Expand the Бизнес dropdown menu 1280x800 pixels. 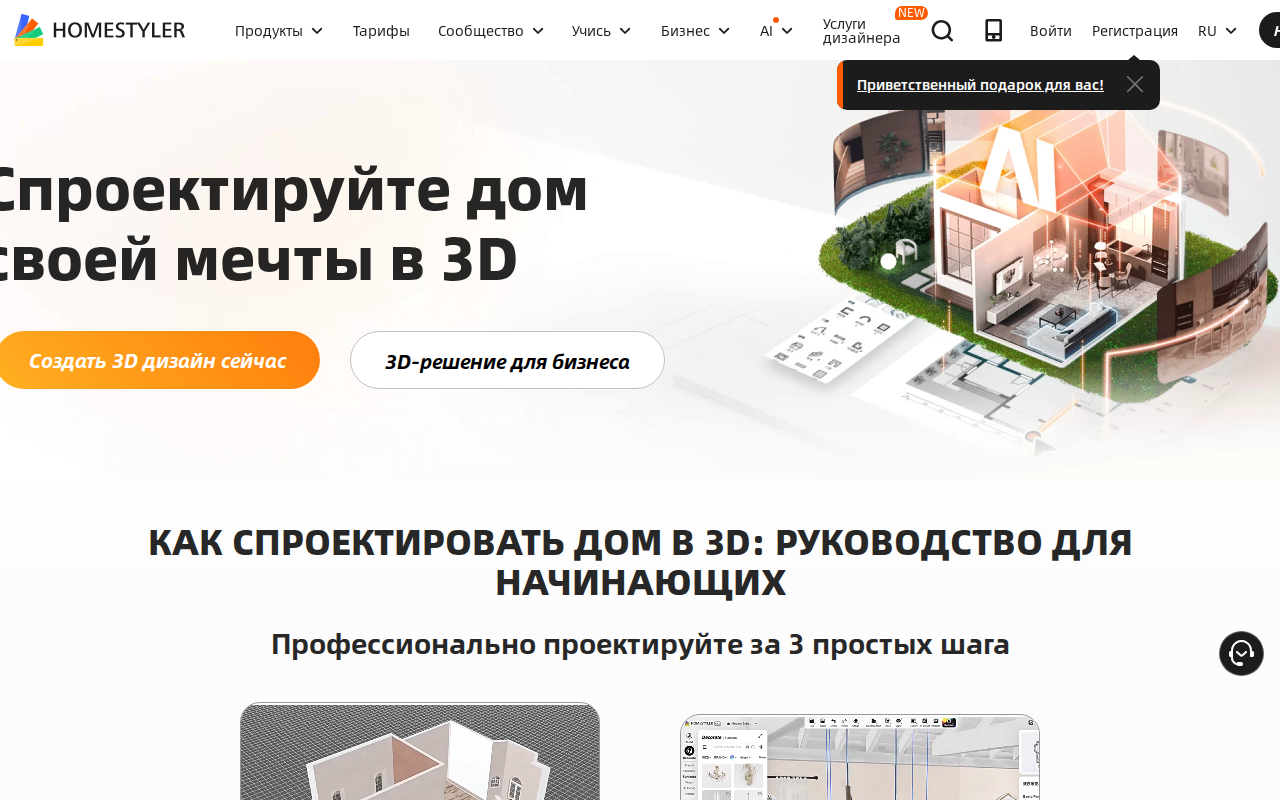[x=696, y=31]
